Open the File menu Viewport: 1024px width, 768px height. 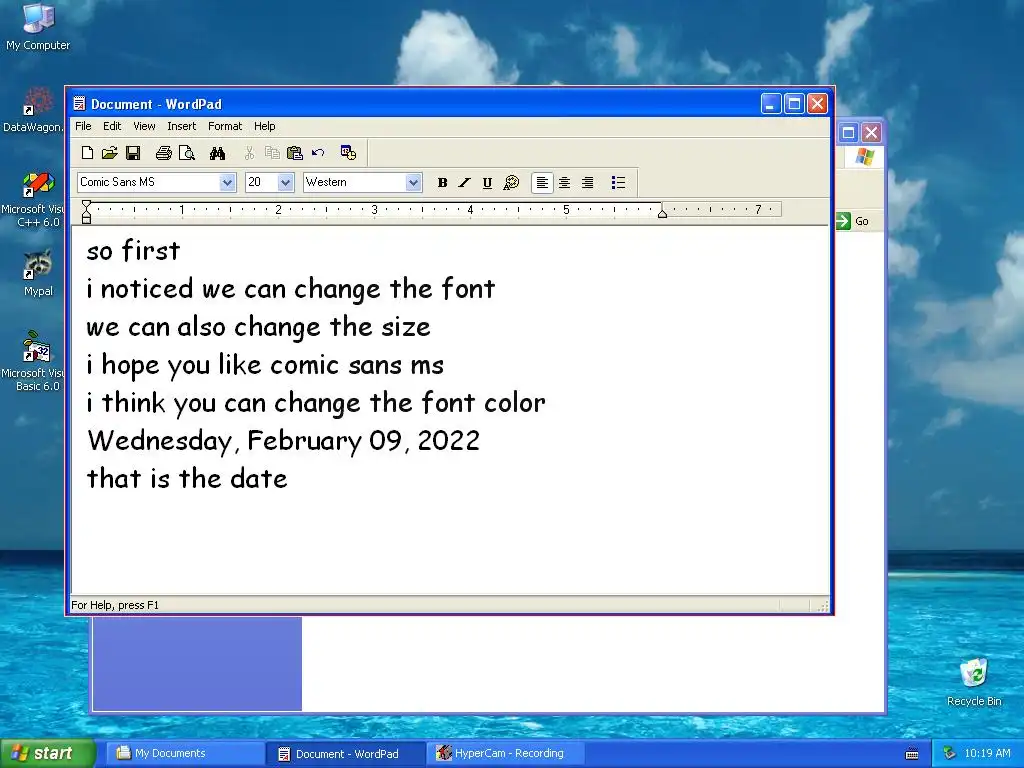(x=83, y=126)
